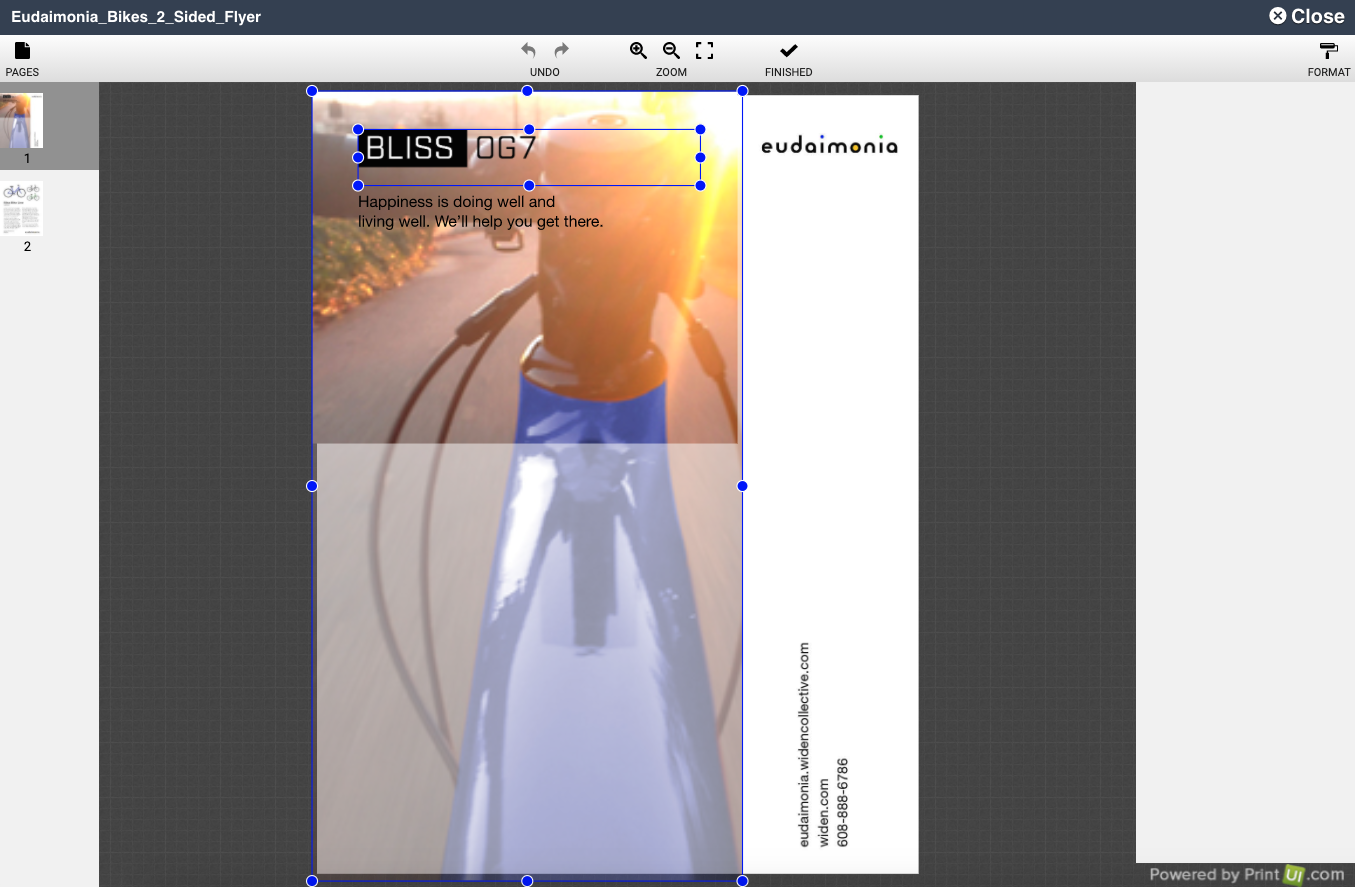
Task: Click the Undo arrow icon
Action: tap(528, 51)
